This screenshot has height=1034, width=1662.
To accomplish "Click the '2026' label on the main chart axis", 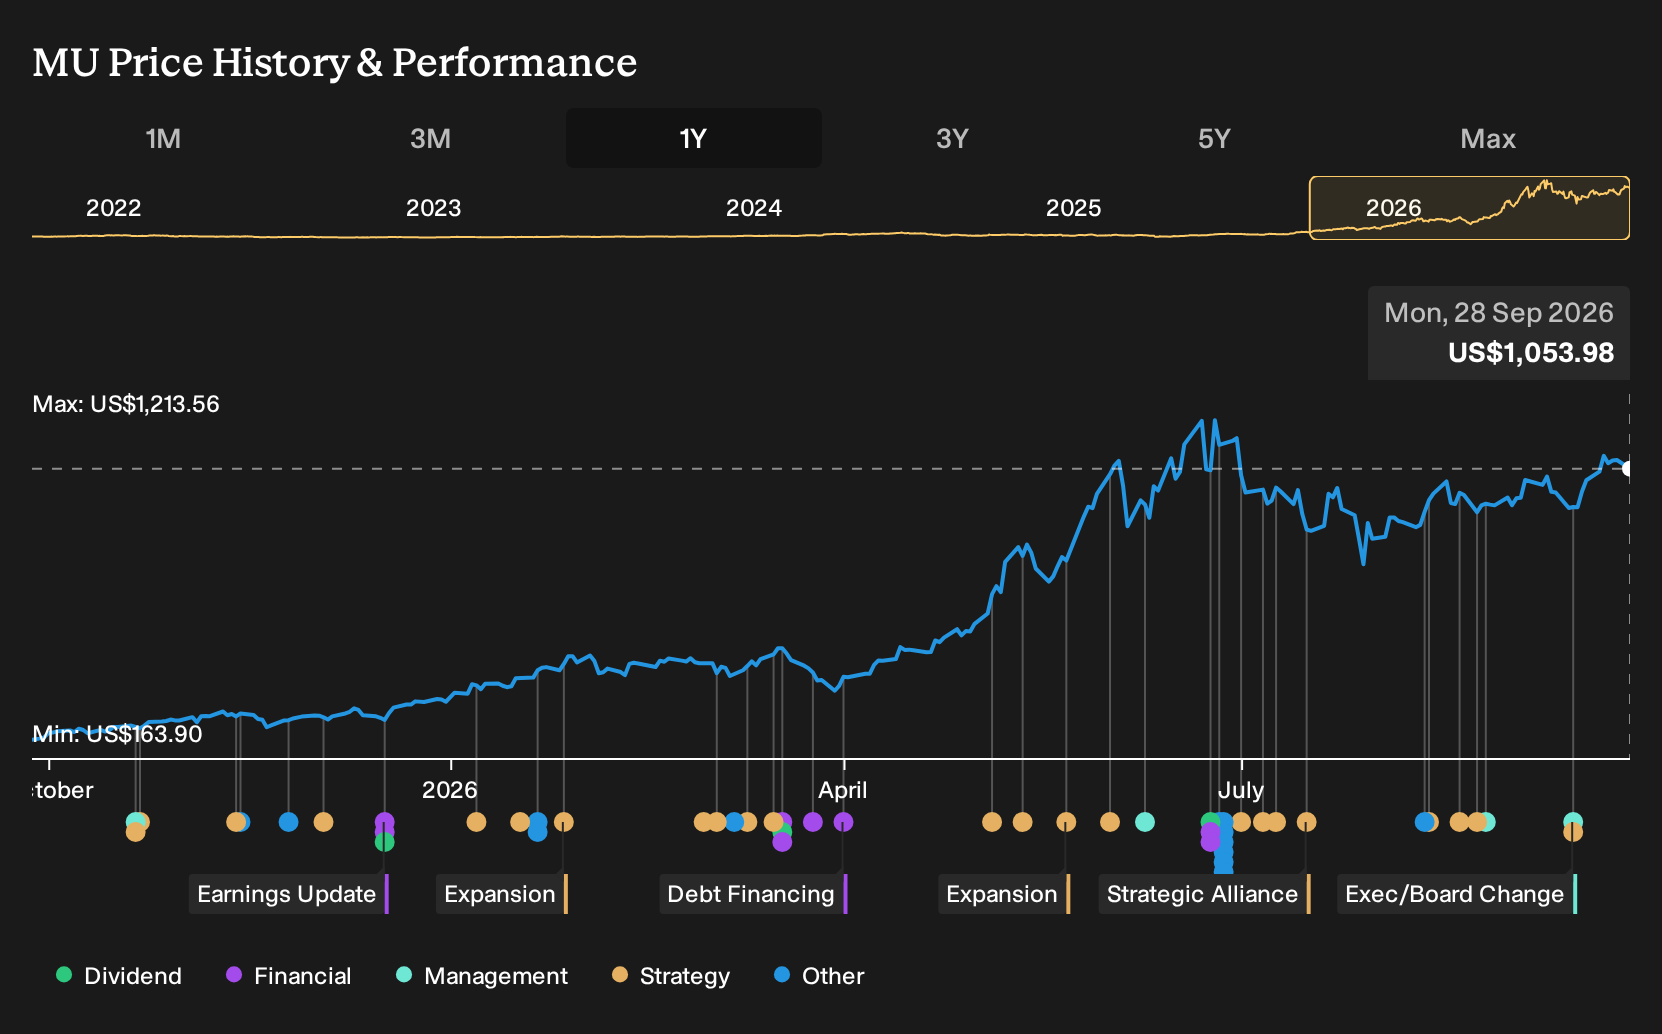I will [450, 790].
